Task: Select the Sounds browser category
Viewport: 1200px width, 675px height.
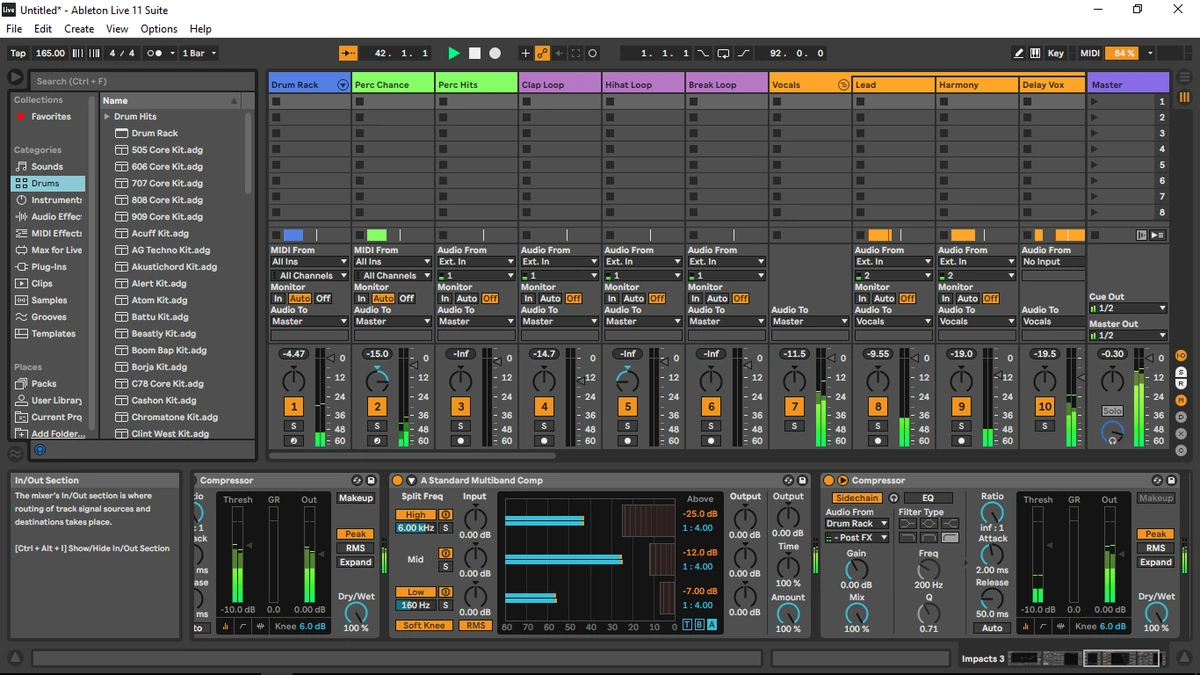Action: pos(47,167)
